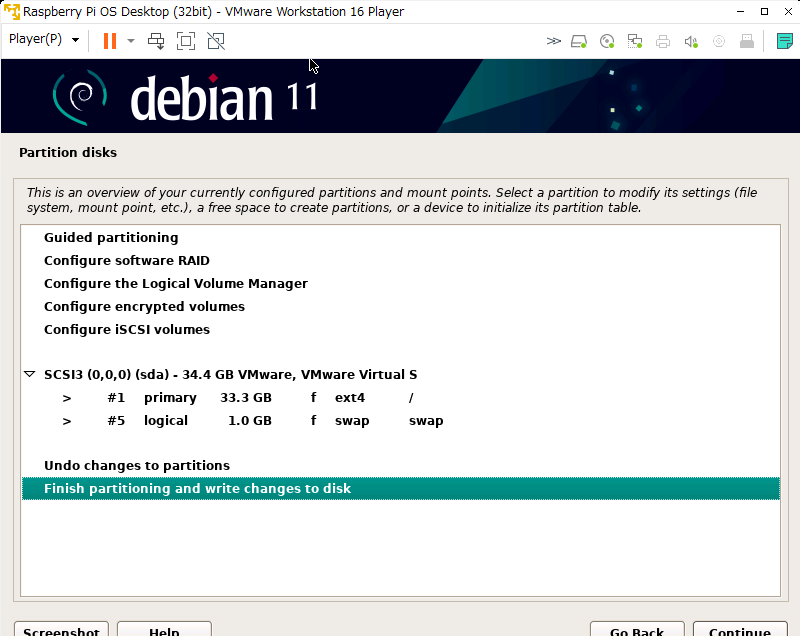Select the SCSI3 (0,0,0) (sda) disk row
This screenshot has width=800, height=636.
[401, 375]
